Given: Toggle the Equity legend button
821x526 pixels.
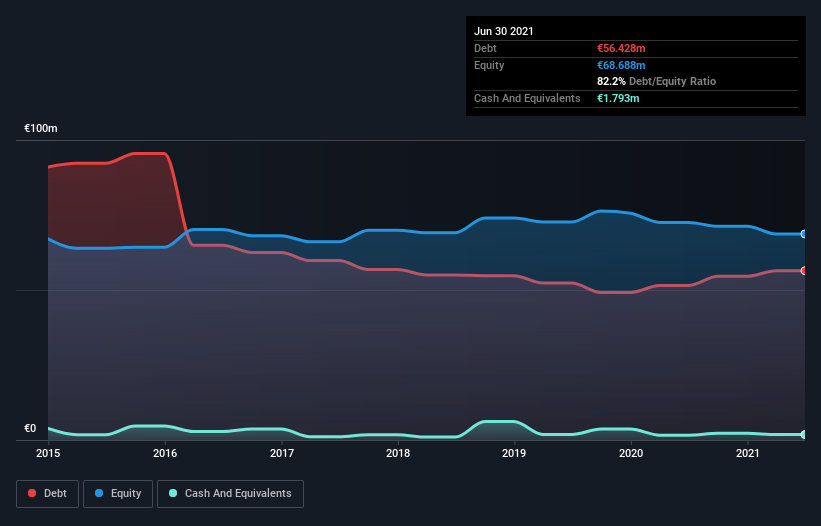Looking at the screenshot, I should click(x=118, y=494).
